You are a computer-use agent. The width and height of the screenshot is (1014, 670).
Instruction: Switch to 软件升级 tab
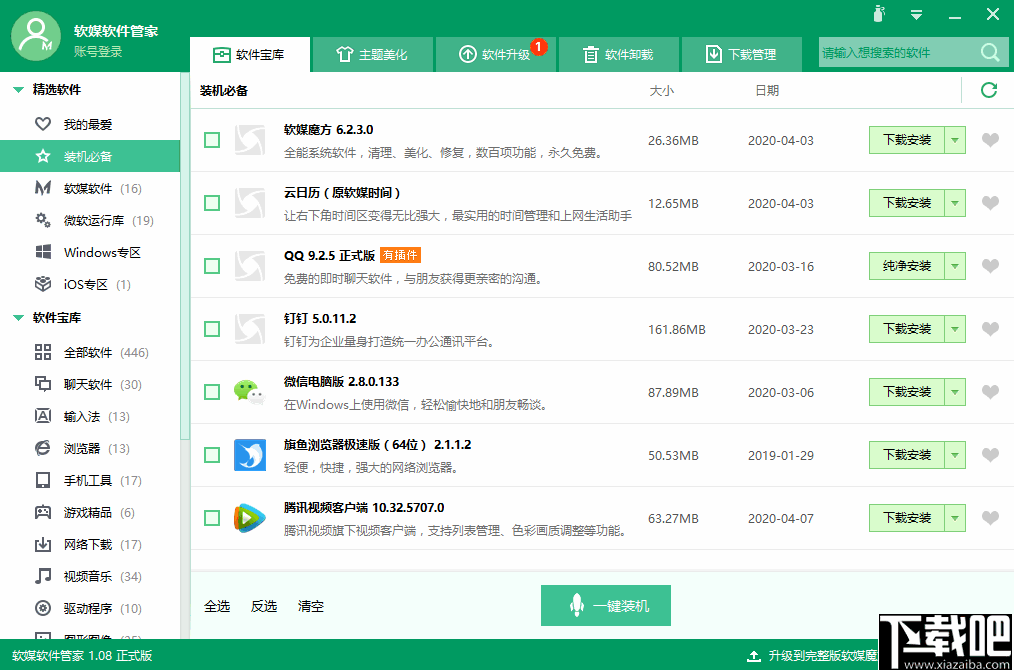(x=495, y=54)
